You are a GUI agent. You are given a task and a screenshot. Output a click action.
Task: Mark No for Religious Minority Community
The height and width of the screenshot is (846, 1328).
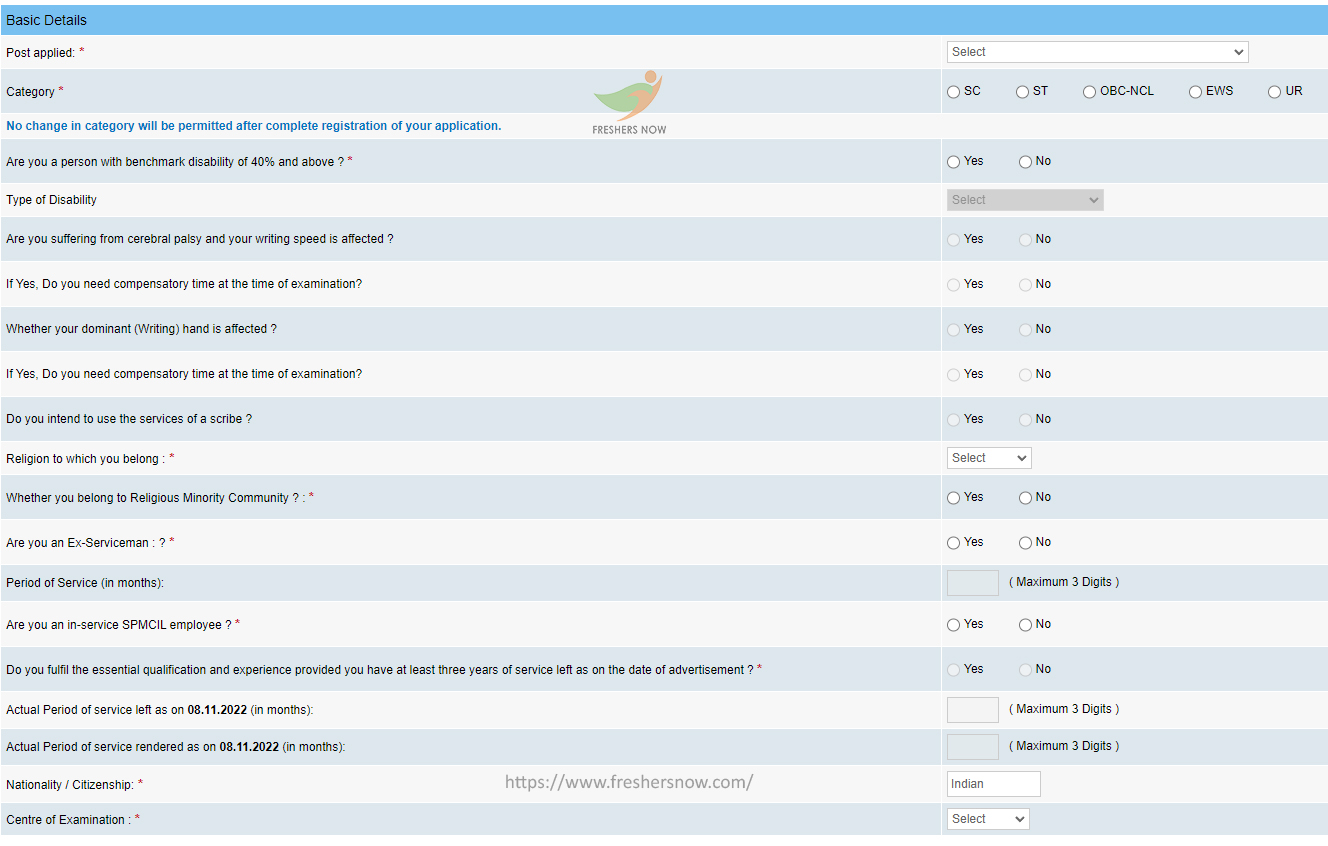click(1025, 498)
